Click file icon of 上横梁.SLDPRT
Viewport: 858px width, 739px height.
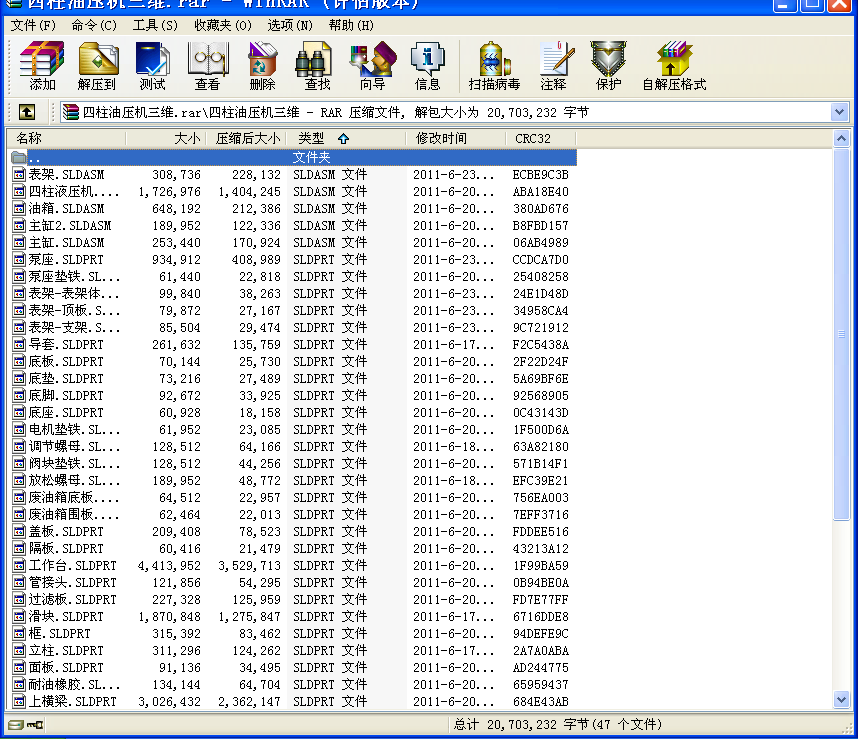19,701
